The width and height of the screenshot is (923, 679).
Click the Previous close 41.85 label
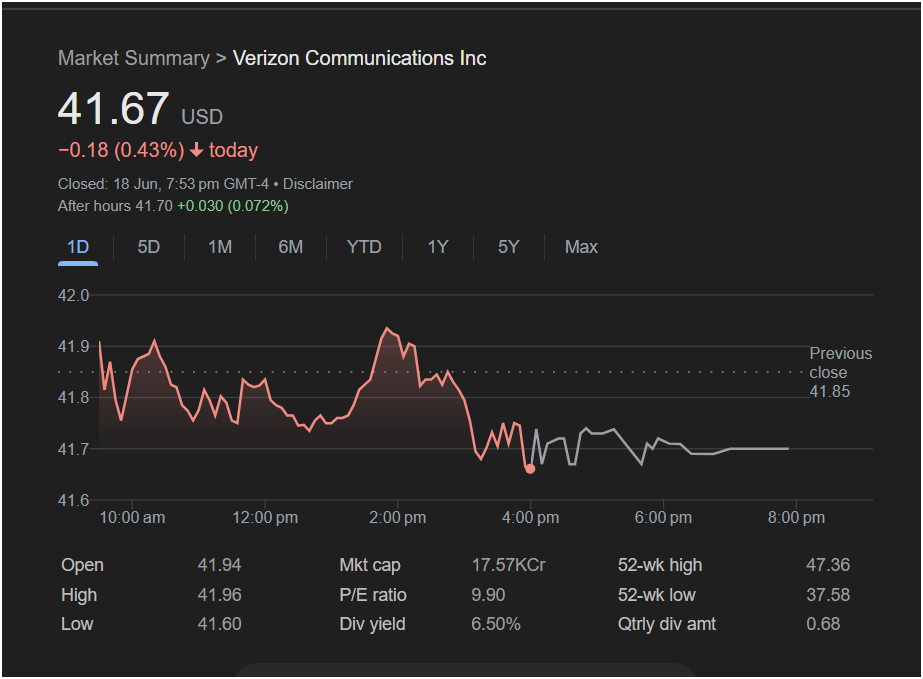coord(840,372)
